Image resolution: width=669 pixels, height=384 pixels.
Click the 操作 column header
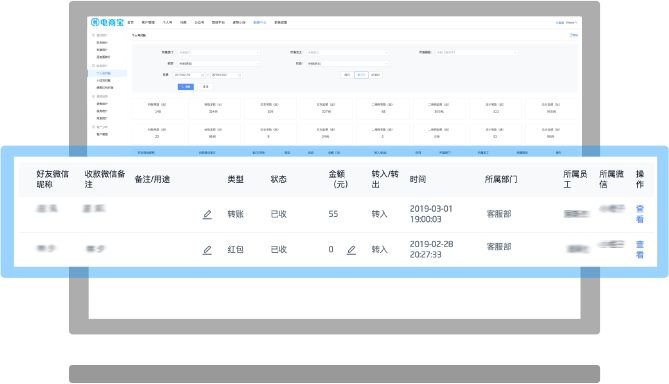[x=640, y=179]
